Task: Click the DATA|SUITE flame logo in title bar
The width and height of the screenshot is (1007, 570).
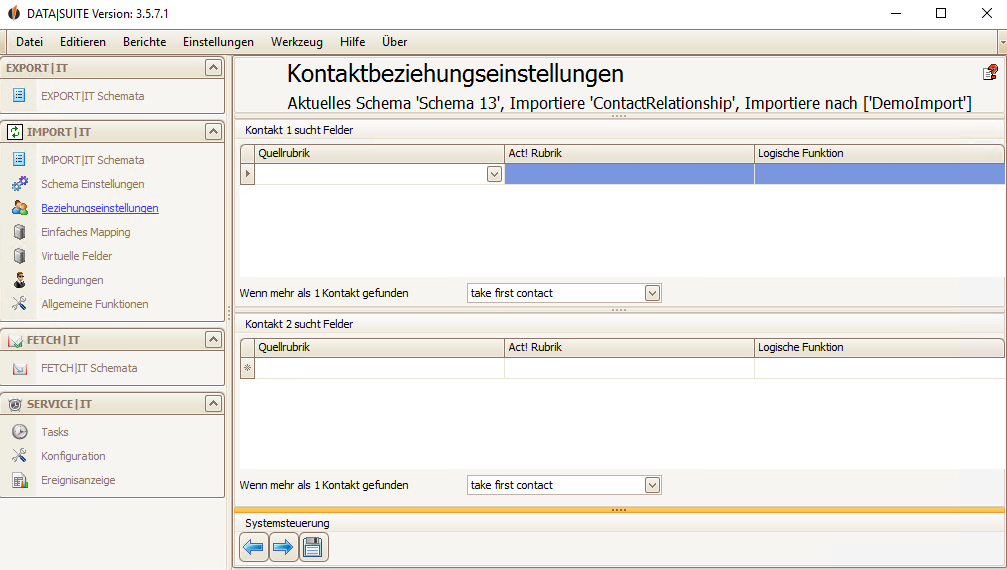Action: coord(13,13)
